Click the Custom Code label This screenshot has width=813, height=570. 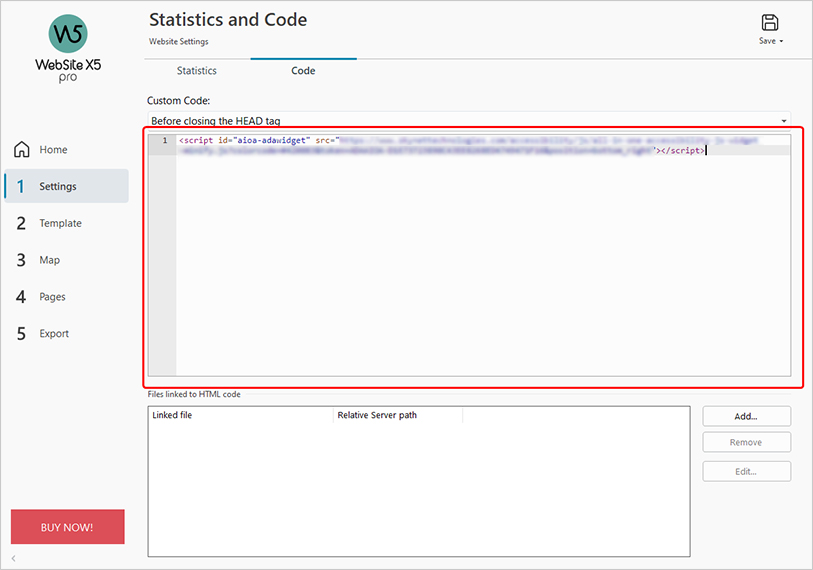coord(178,101)
